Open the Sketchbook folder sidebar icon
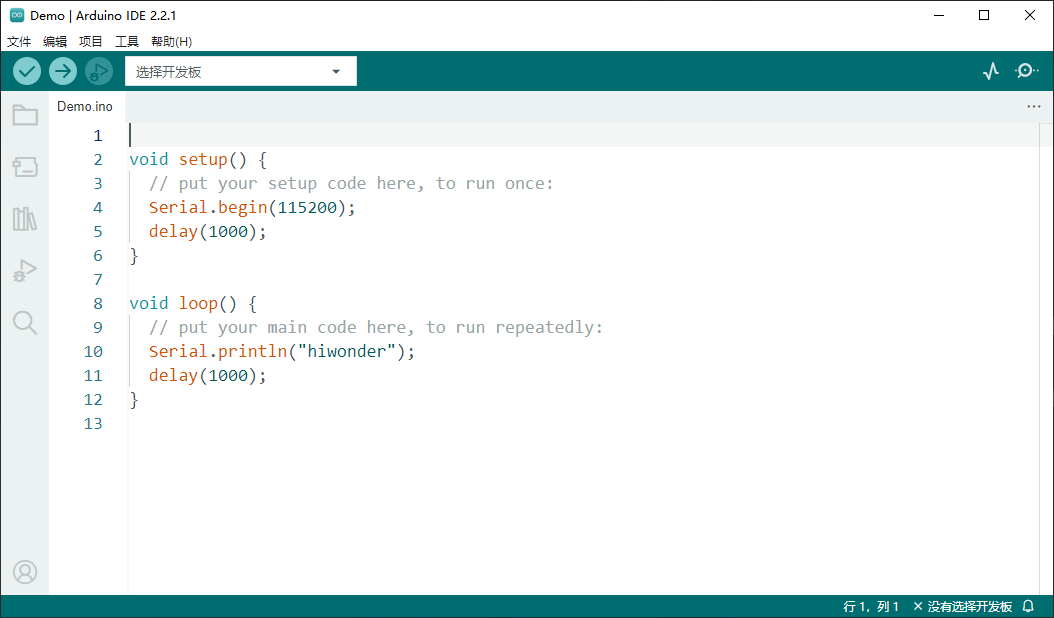The height and width of the screenshot is (618, 1054). click(25, 116)
